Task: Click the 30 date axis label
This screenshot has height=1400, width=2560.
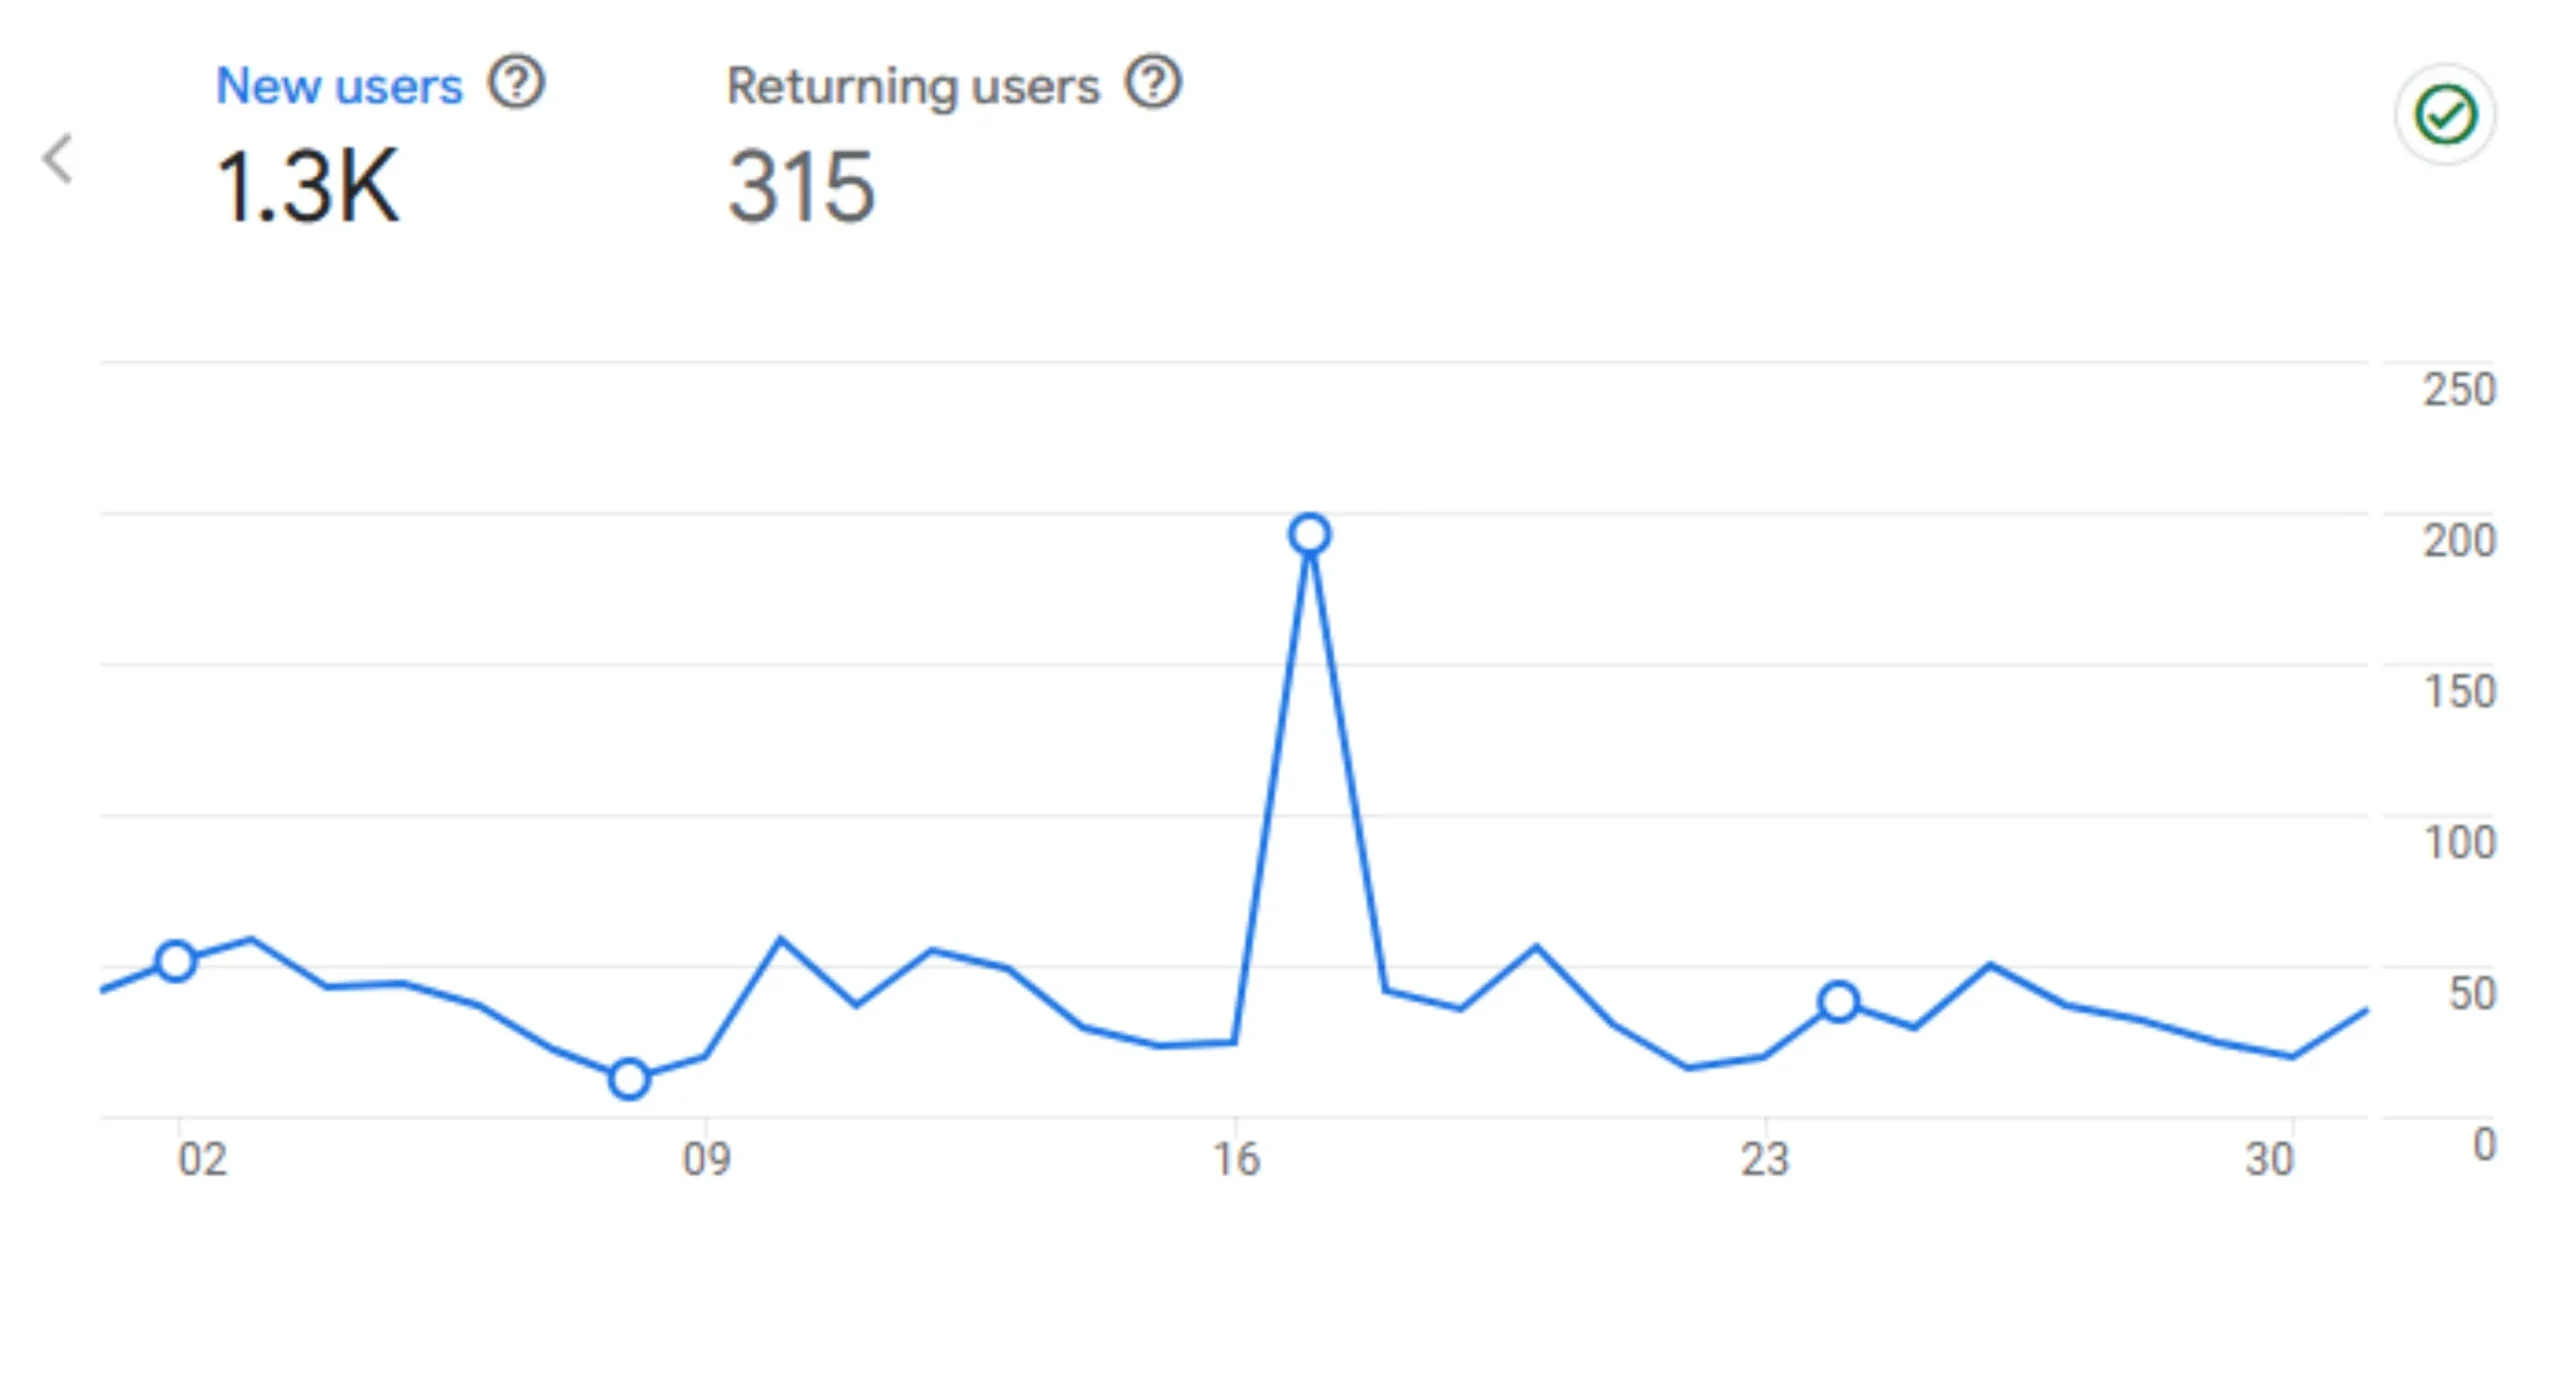Action: (2269, 1160)
